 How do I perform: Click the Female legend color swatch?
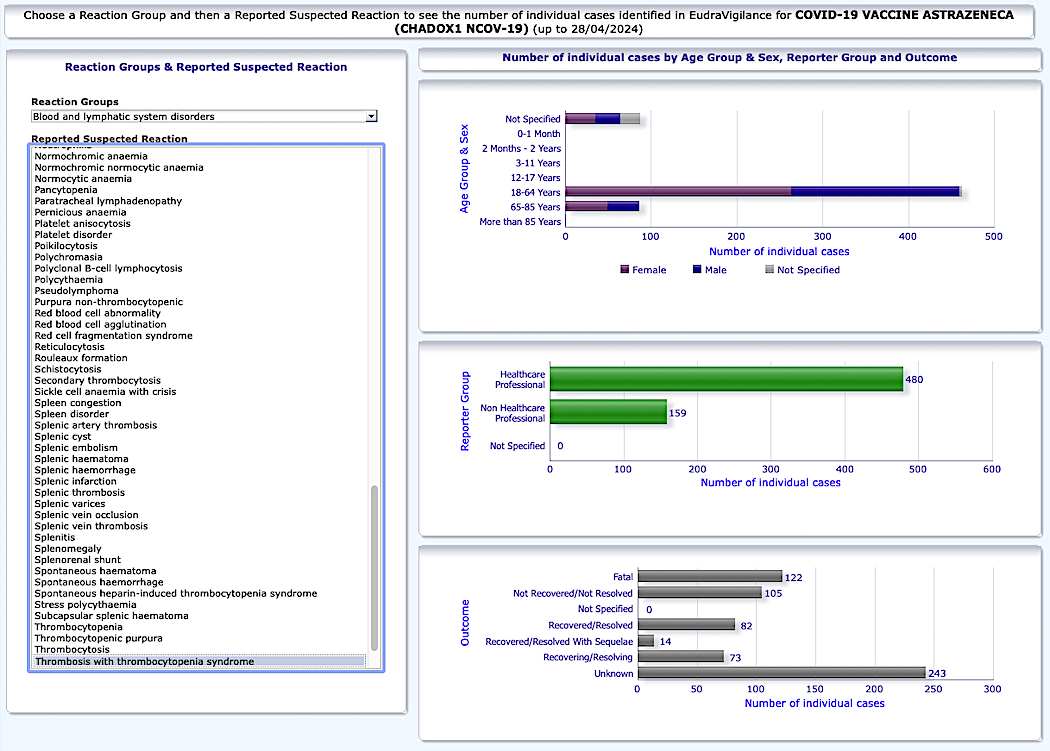[x=625, y=269]
